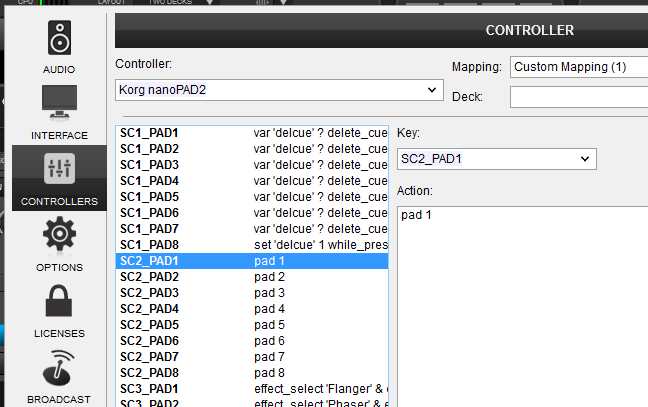The height and width of the screenshot is (407, 648).
Task: Select the SC2_PAD5 pad 5 row
Action: pyautogui.click(x=252, y=325)
